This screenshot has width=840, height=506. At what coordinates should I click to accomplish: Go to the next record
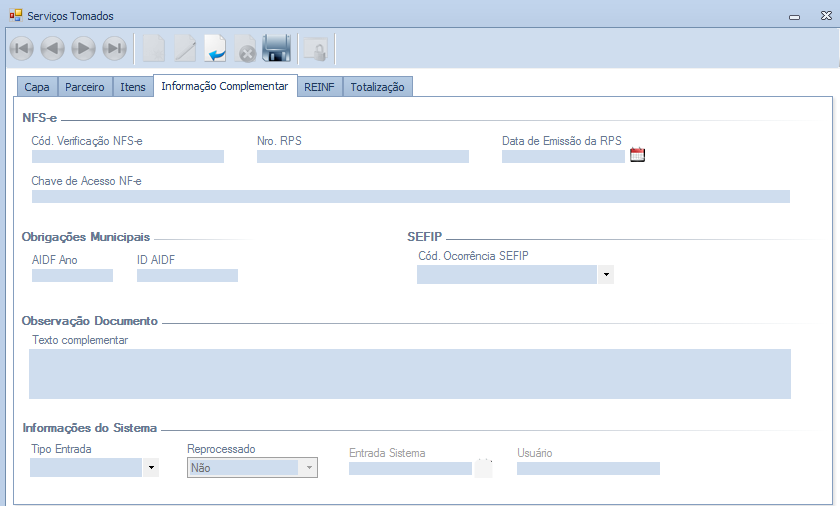pyautogui.click(x=84, y=48)
